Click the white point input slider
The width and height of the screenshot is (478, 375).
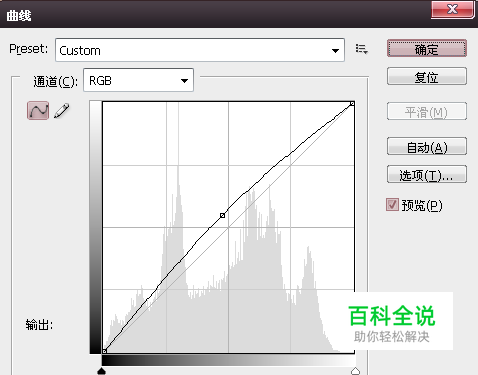tap(355, 371)
